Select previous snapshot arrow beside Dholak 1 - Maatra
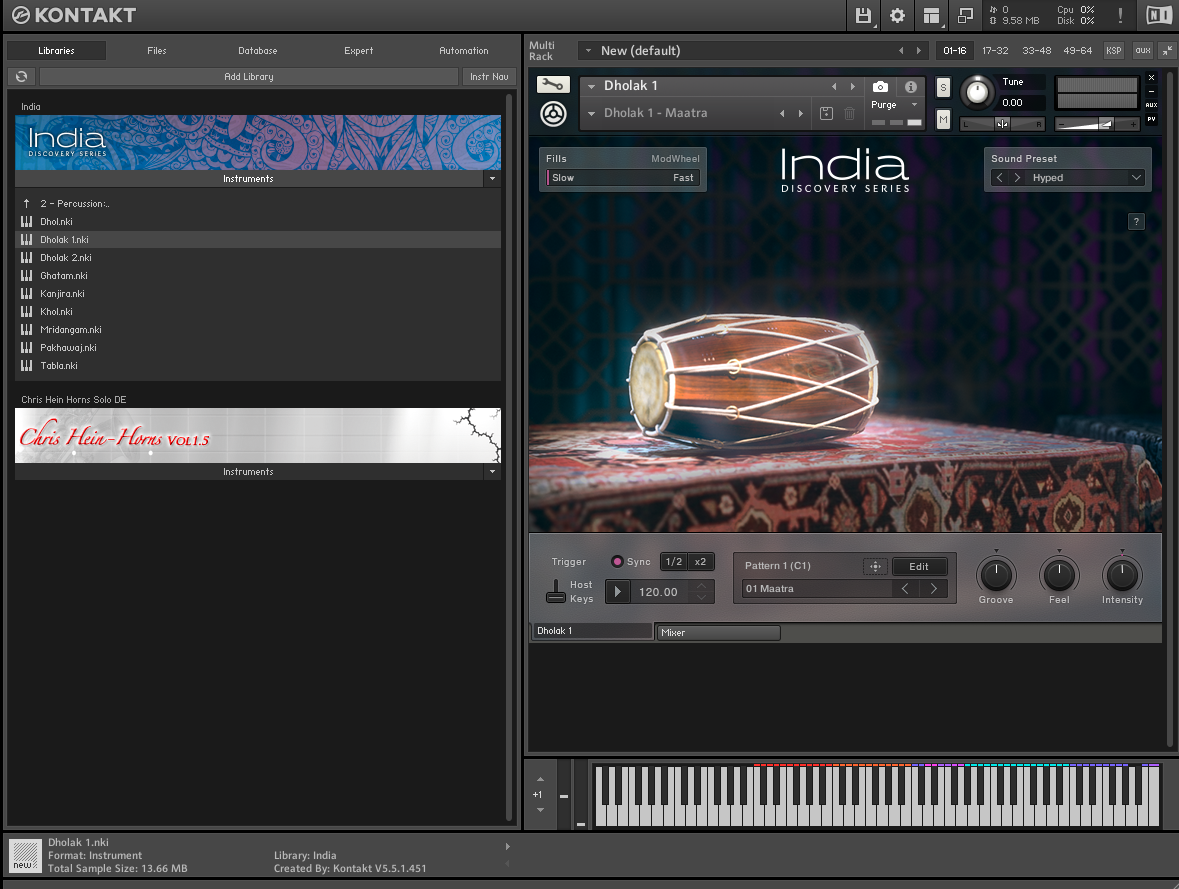 782,114
